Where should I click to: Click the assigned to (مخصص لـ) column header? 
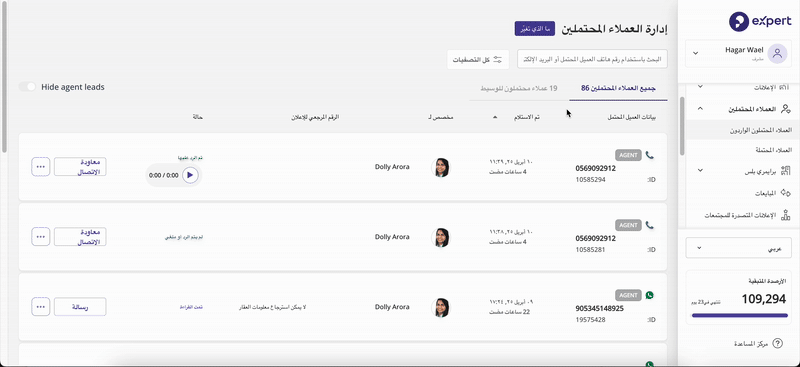(x=441, y=117)
